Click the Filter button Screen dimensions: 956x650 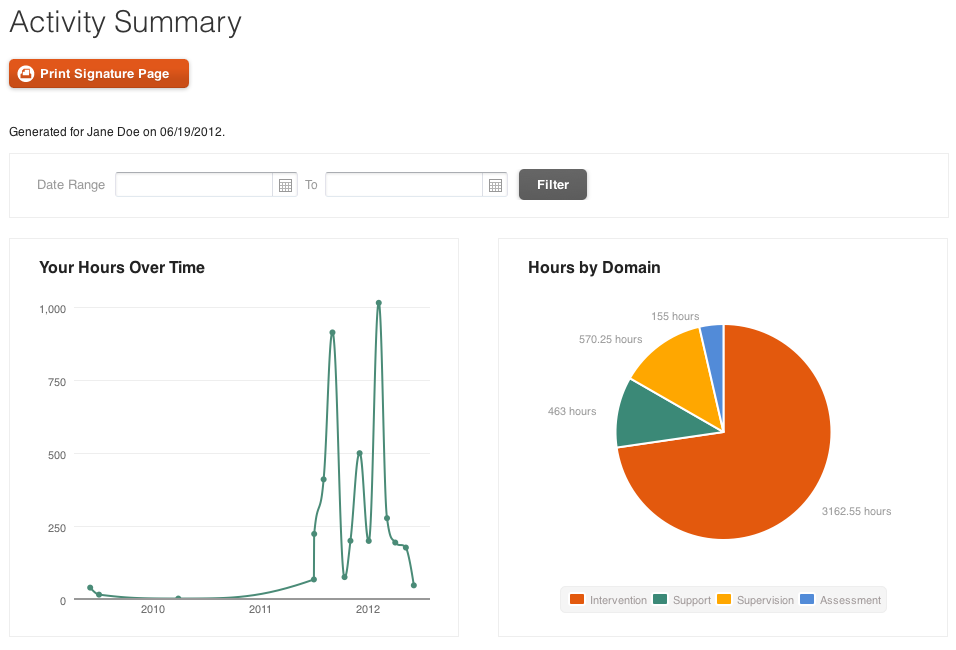tap(552, 184)
